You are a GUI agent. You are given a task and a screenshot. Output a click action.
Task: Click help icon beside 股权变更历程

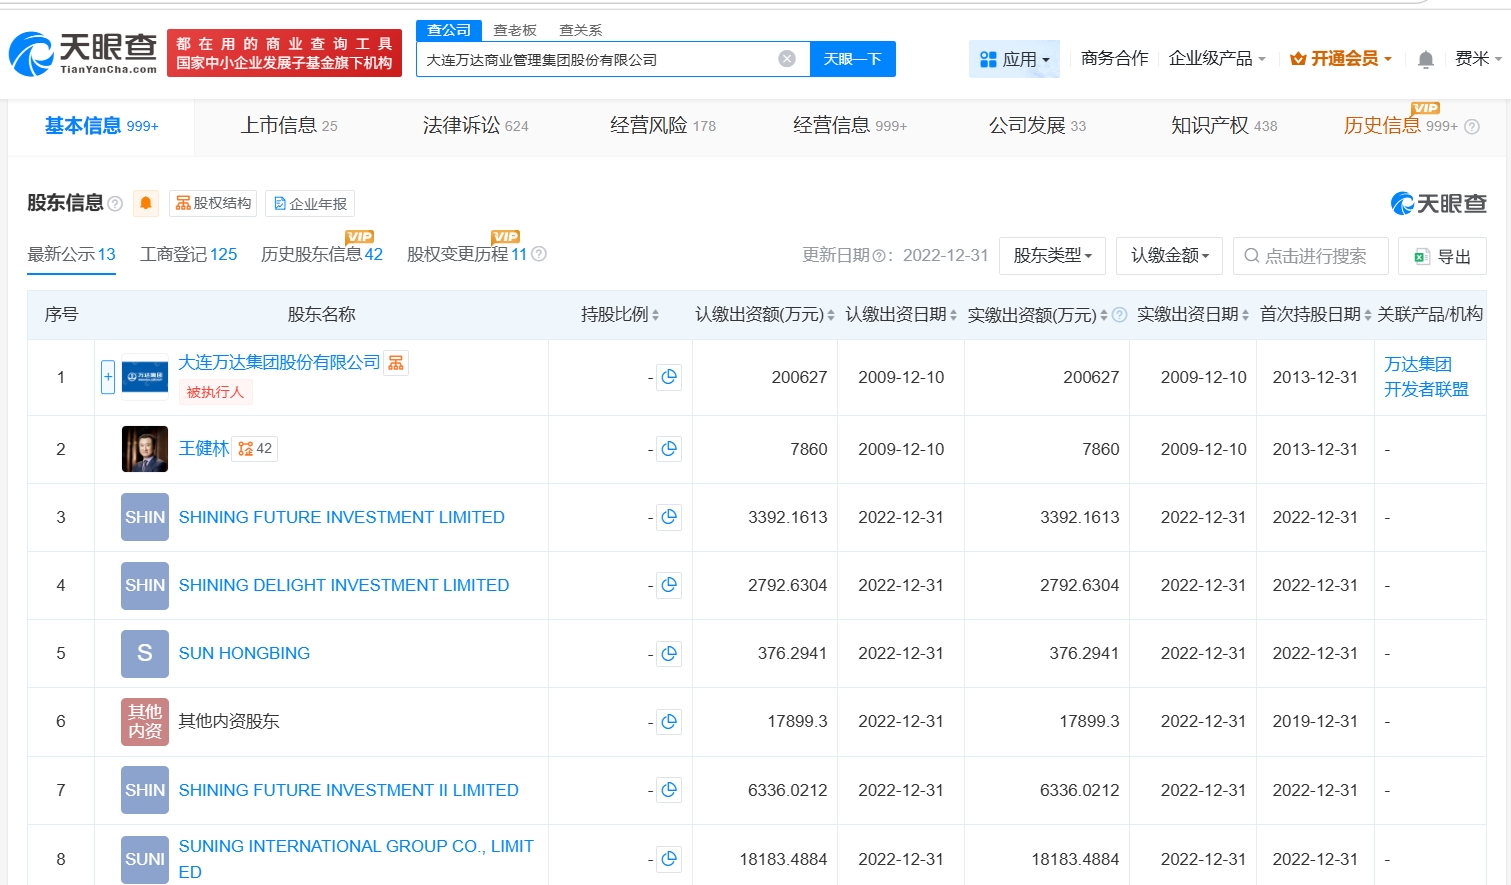tap(539, 254)
